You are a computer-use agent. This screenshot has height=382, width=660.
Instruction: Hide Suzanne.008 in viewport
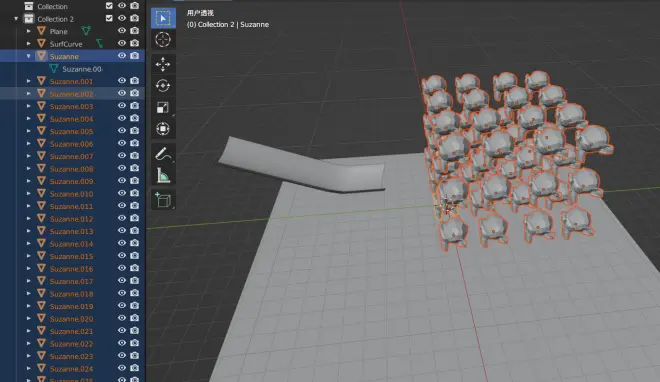coord(122,168)
